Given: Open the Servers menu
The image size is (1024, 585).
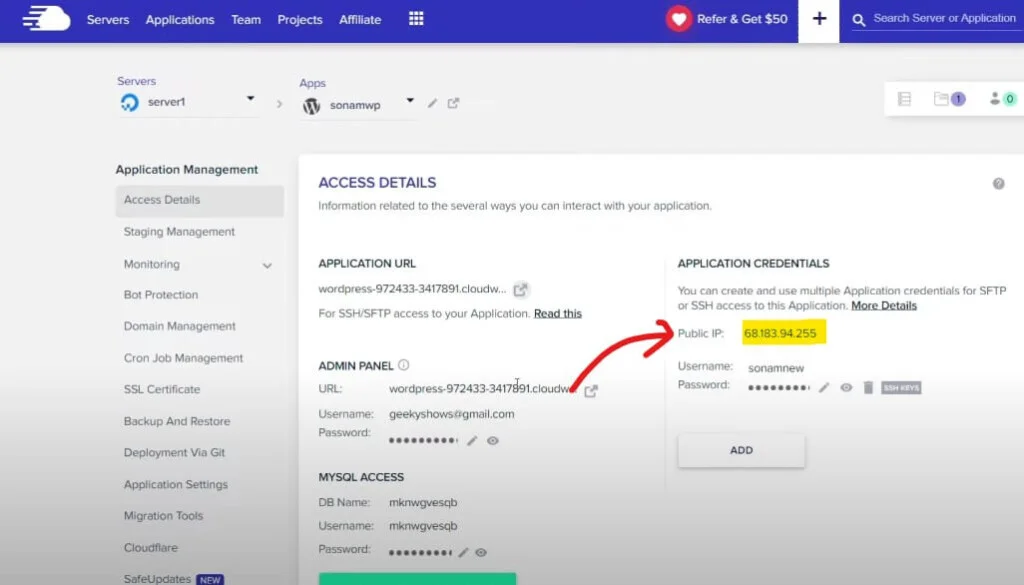Looking at the screenshot, I should [108, 20].
